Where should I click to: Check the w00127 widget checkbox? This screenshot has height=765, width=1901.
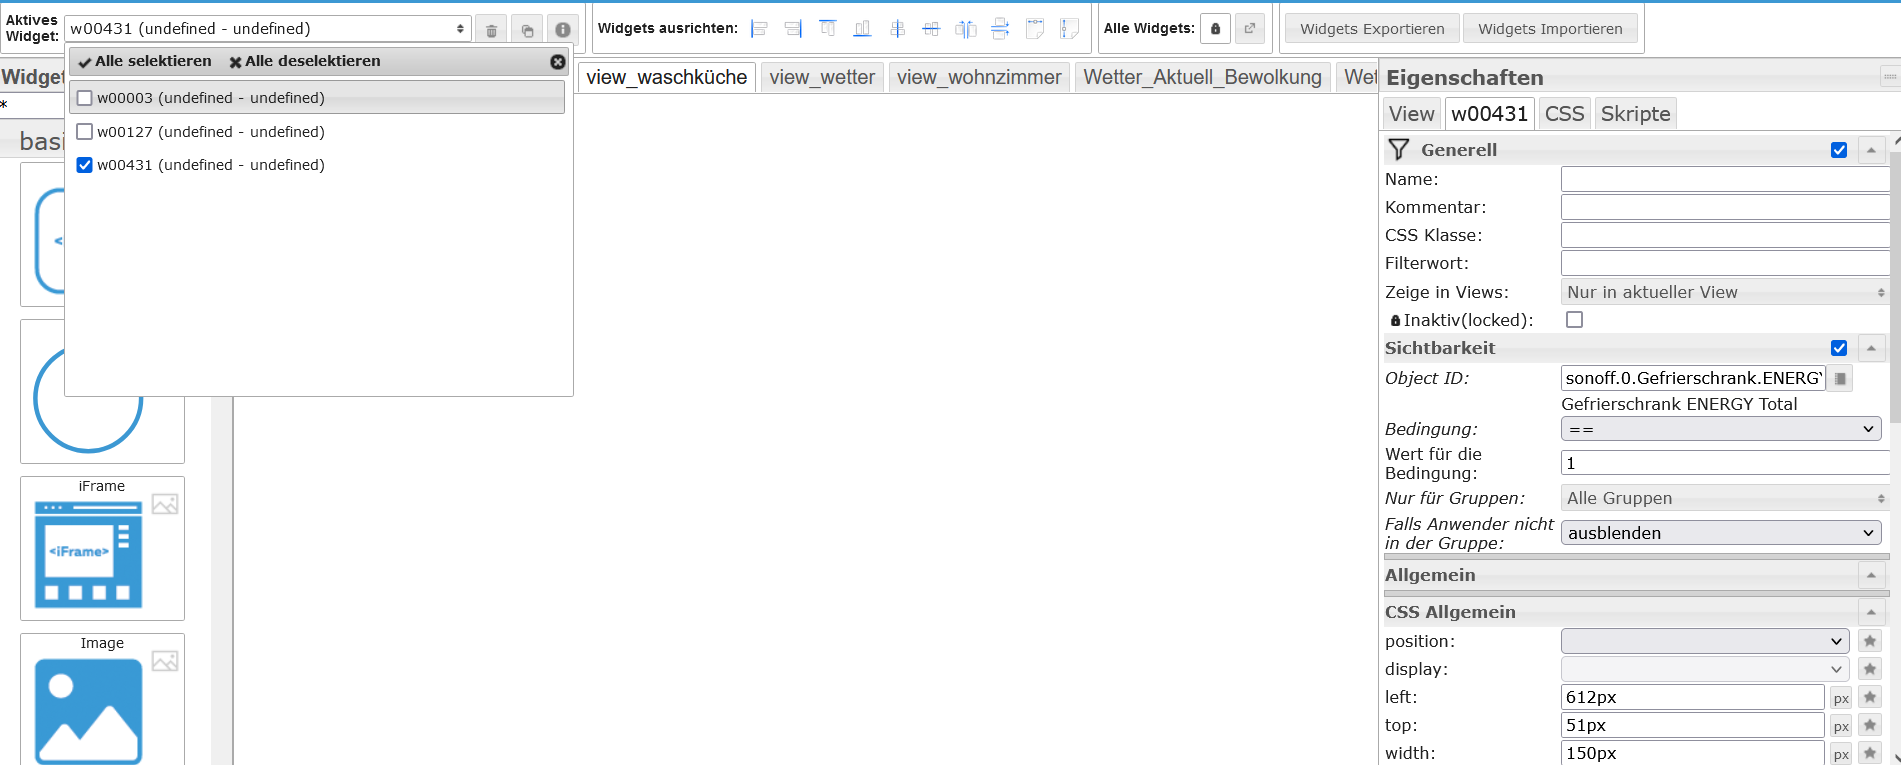(85, 131)
